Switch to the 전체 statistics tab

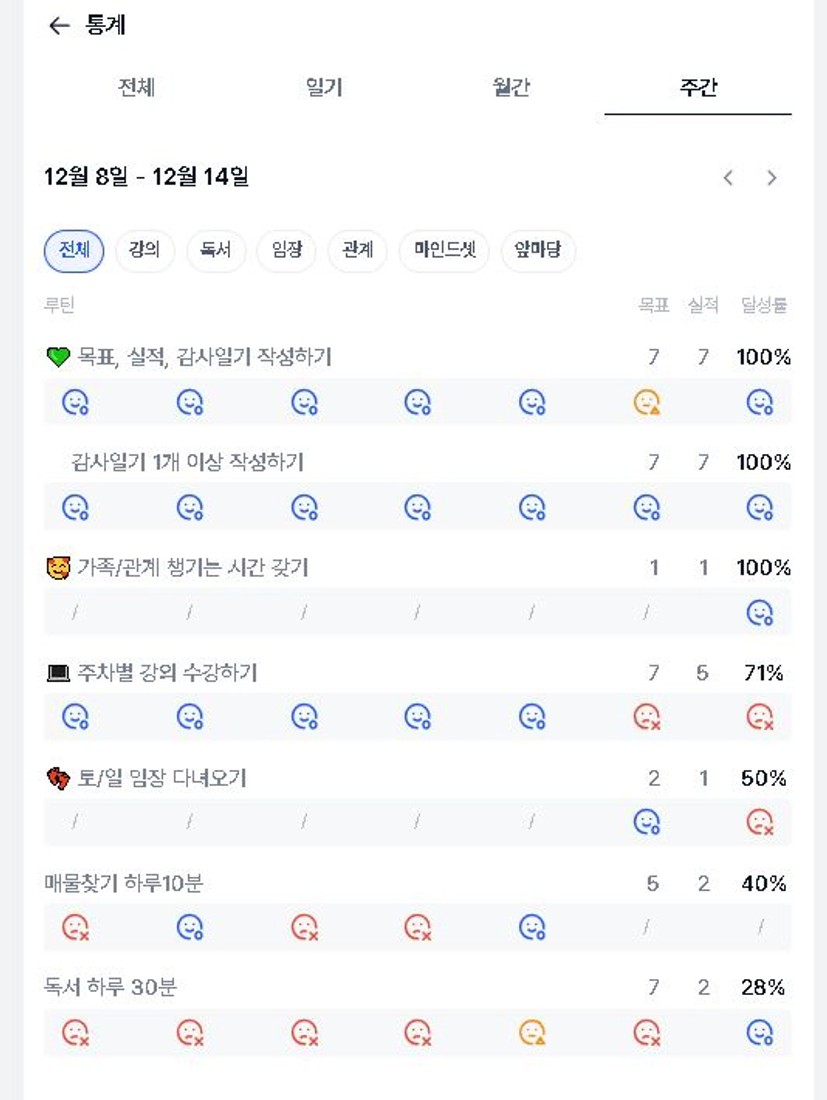click(136, 88)
